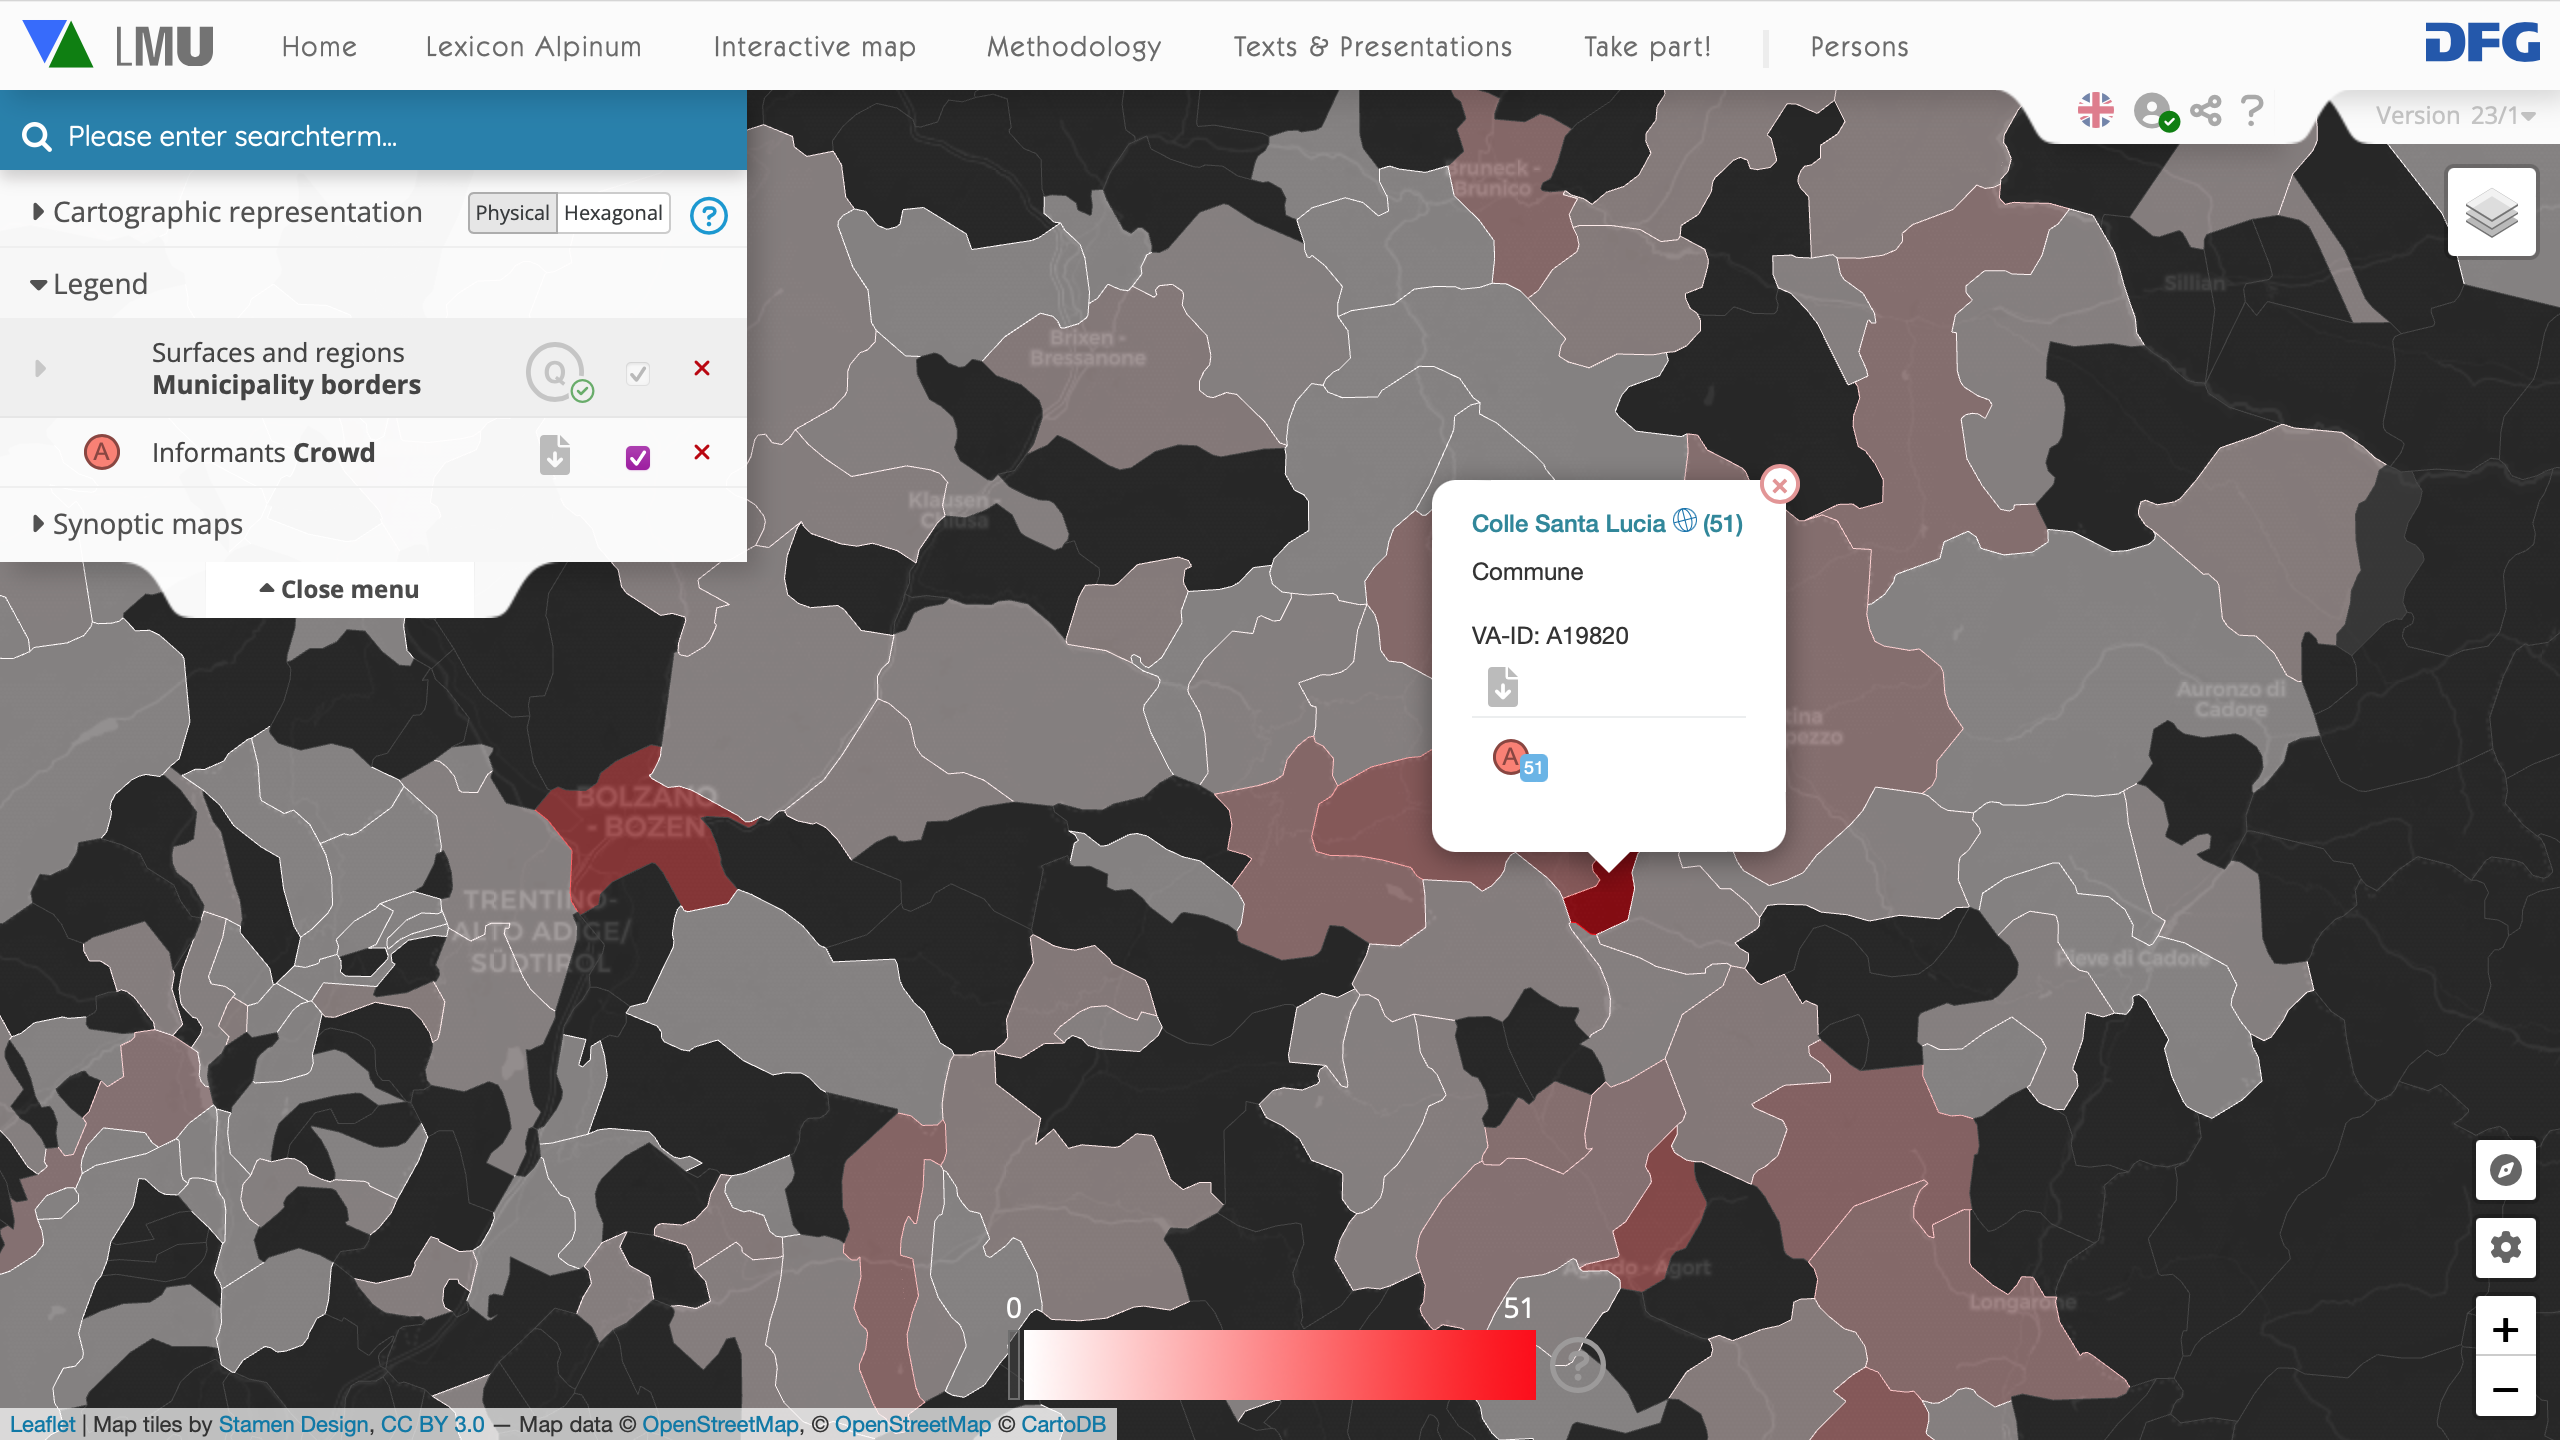Open Colle Santa Lucia link
The height and width of the screenshot is (1440, 2560).
point(1567,523)
